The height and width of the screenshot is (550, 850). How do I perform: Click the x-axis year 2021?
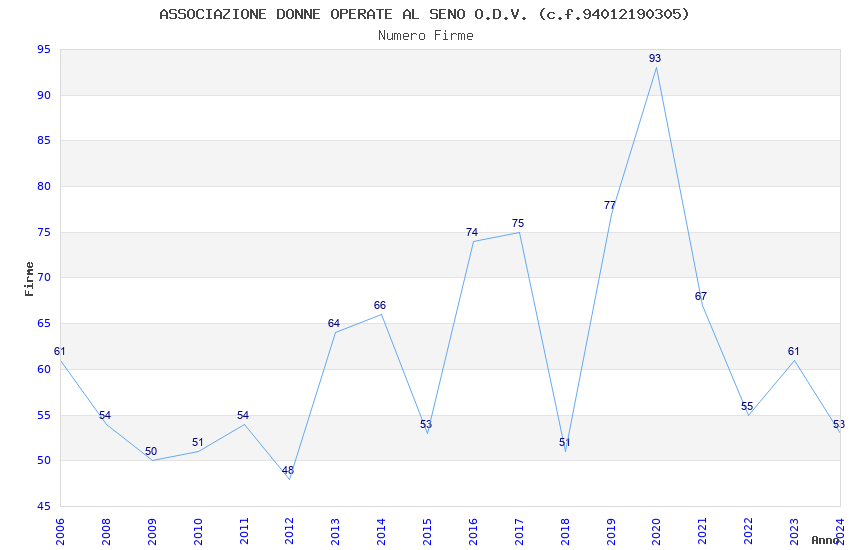point(702,531)
